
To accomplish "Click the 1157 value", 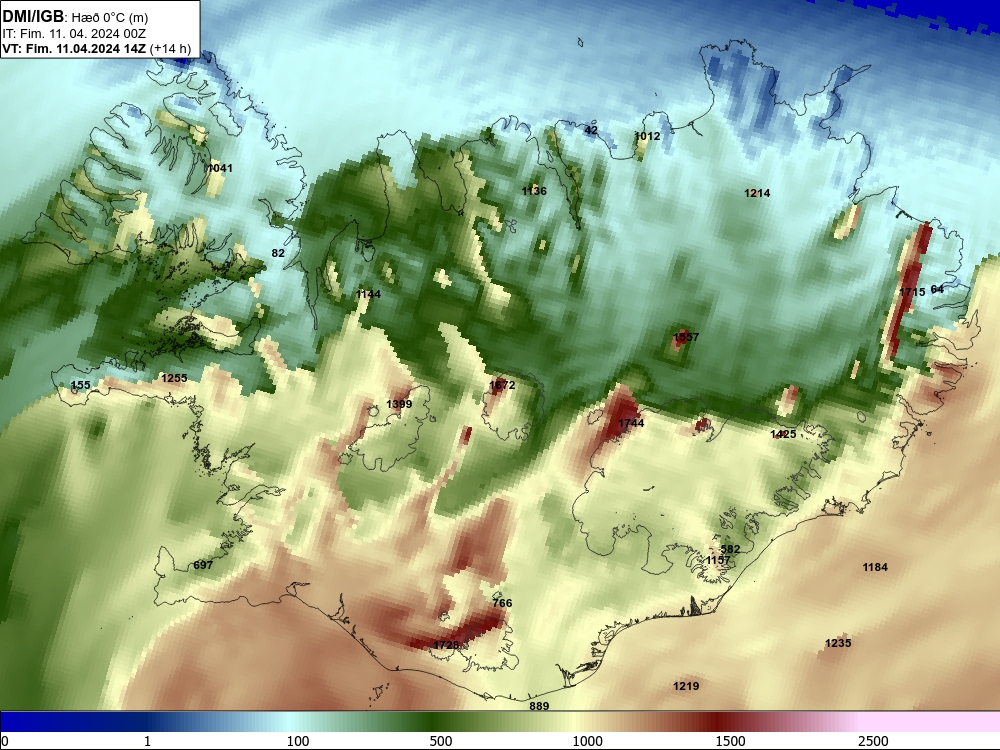I will tap(718, 560).
